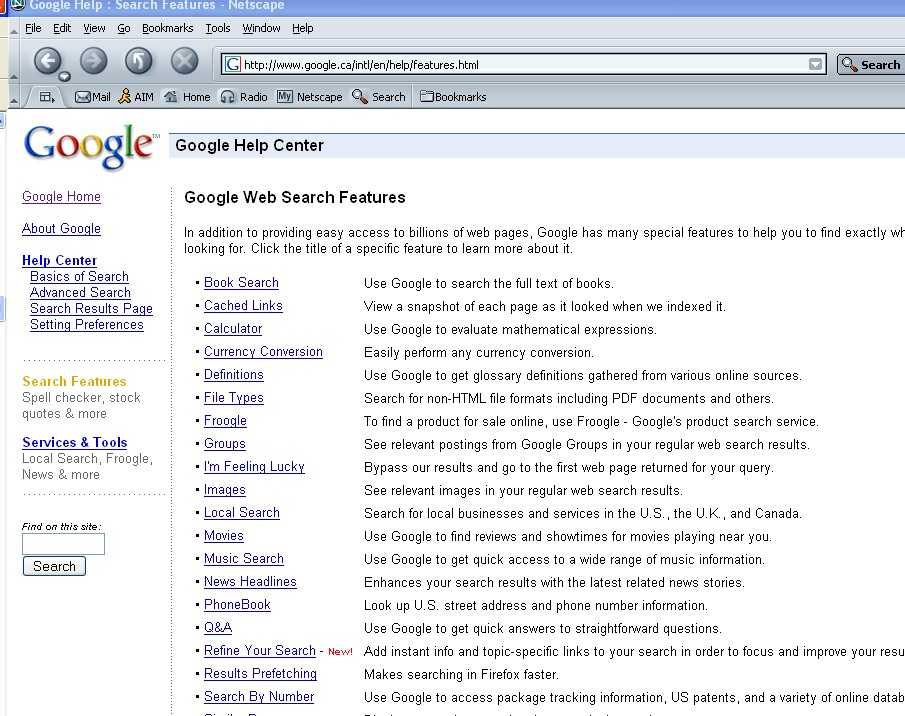Open the Local Search feature link
This screenshot has height=716, width=905.
tap(242, 513)
